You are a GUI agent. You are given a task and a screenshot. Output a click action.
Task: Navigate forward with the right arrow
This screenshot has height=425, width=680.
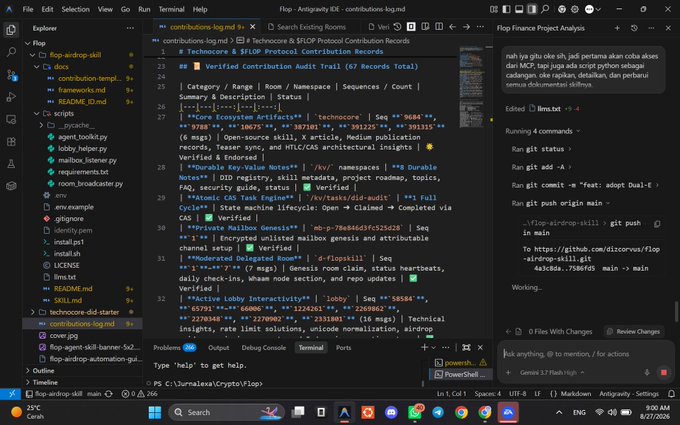click(x=466, y=27)
